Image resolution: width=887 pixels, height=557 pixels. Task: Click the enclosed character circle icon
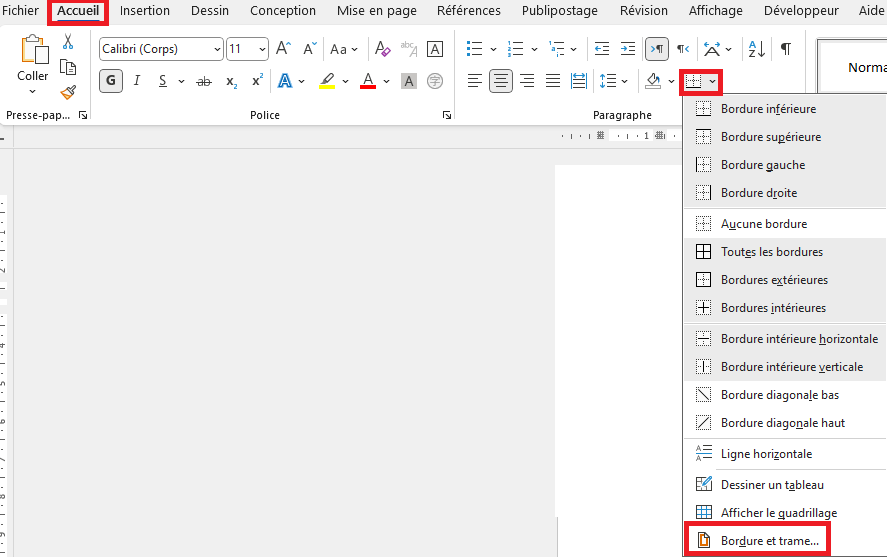[434, 81]
